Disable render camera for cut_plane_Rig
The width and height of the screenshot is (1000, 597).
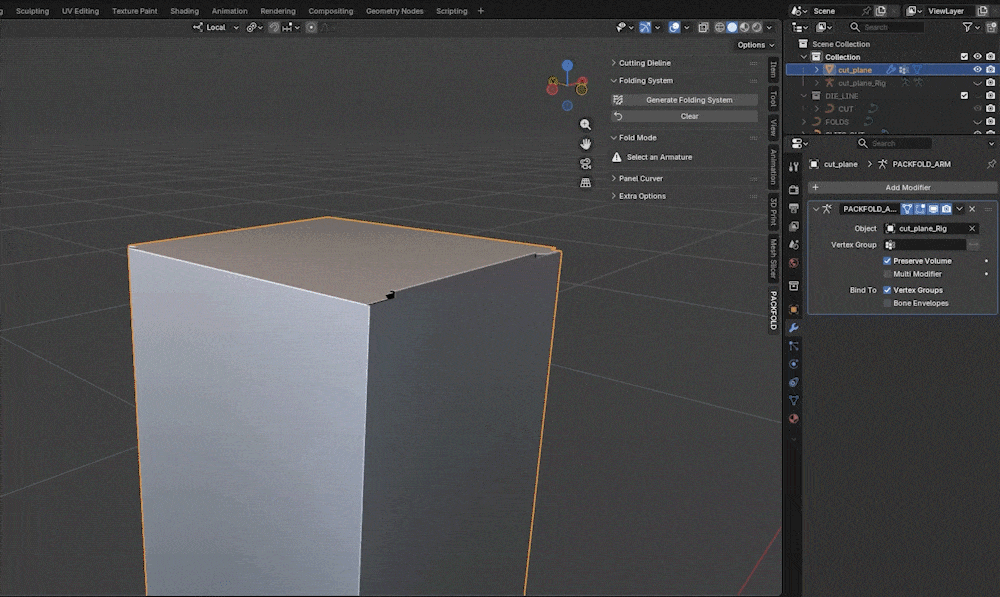pos(990,82)
